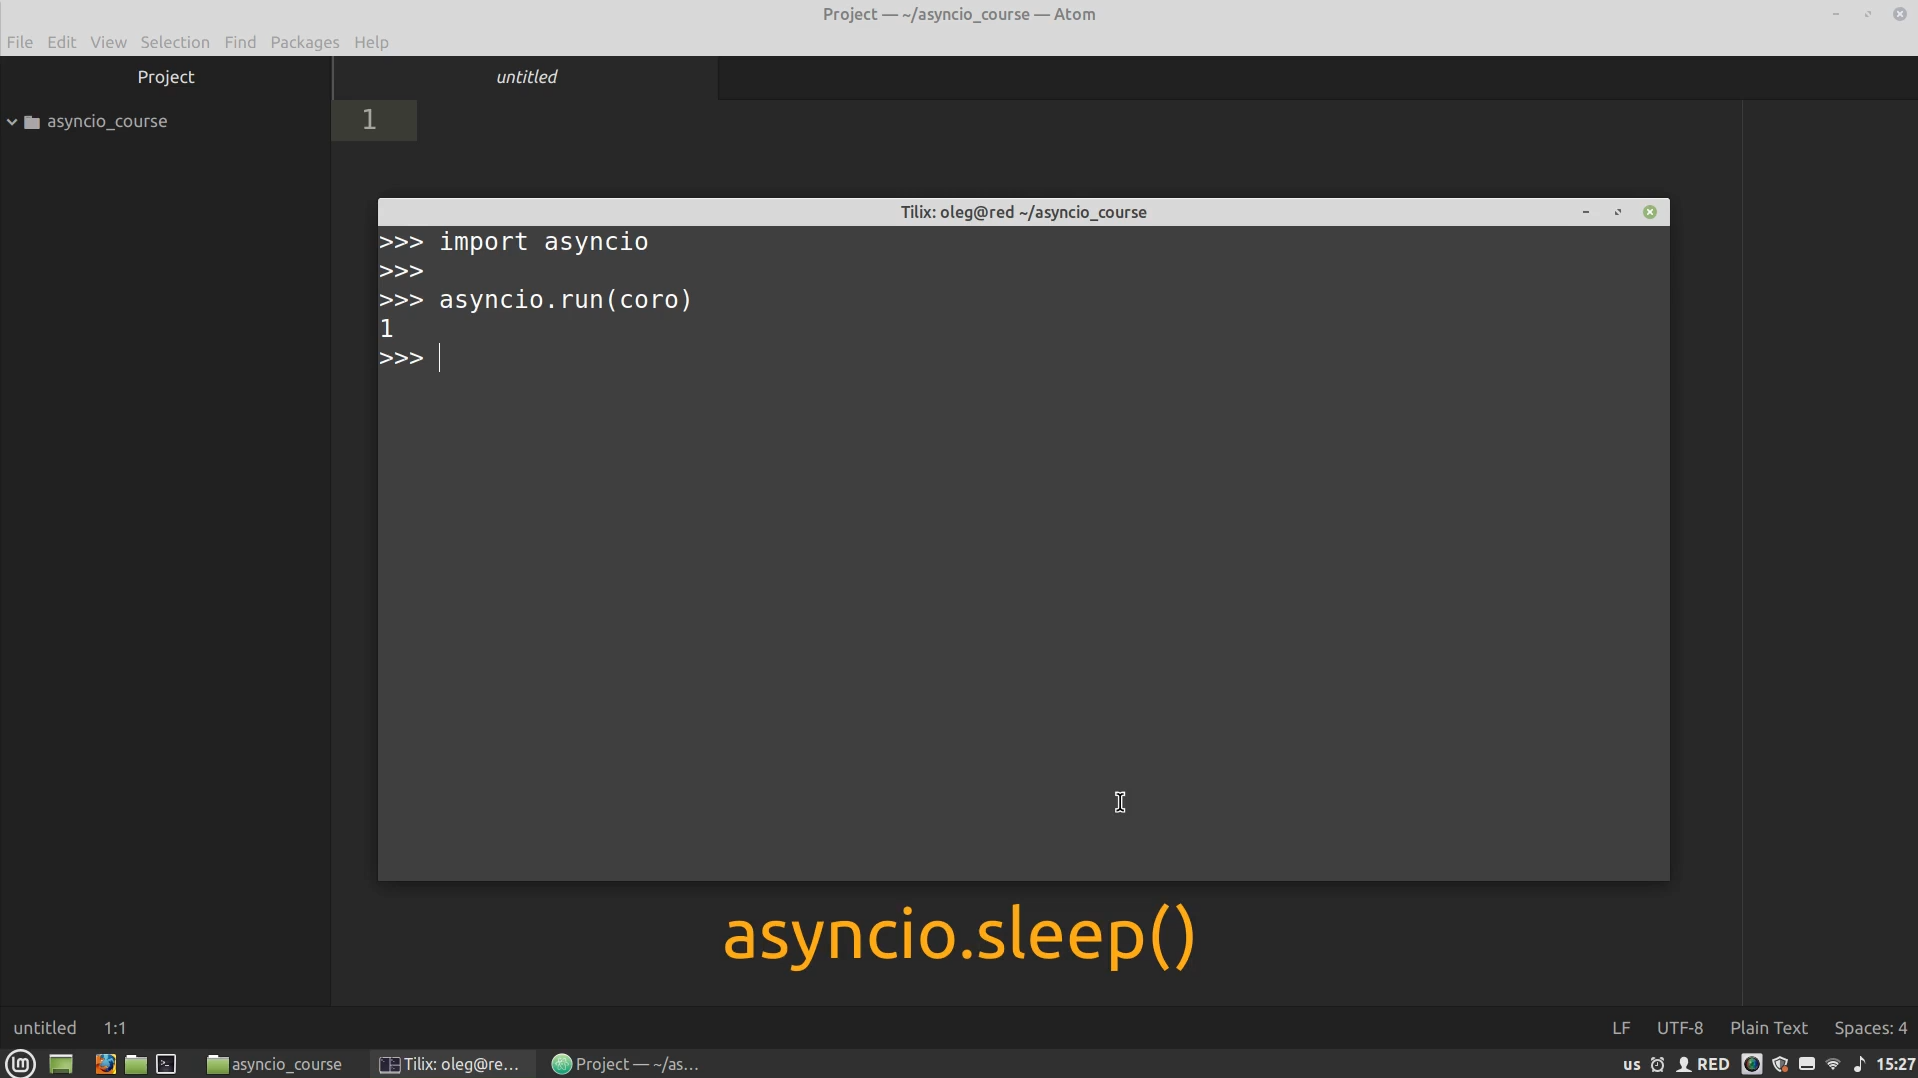Click the asyncio_course taskbar window button
Viewport: 1918px width, 1078px height.
tap(275, 1064)
